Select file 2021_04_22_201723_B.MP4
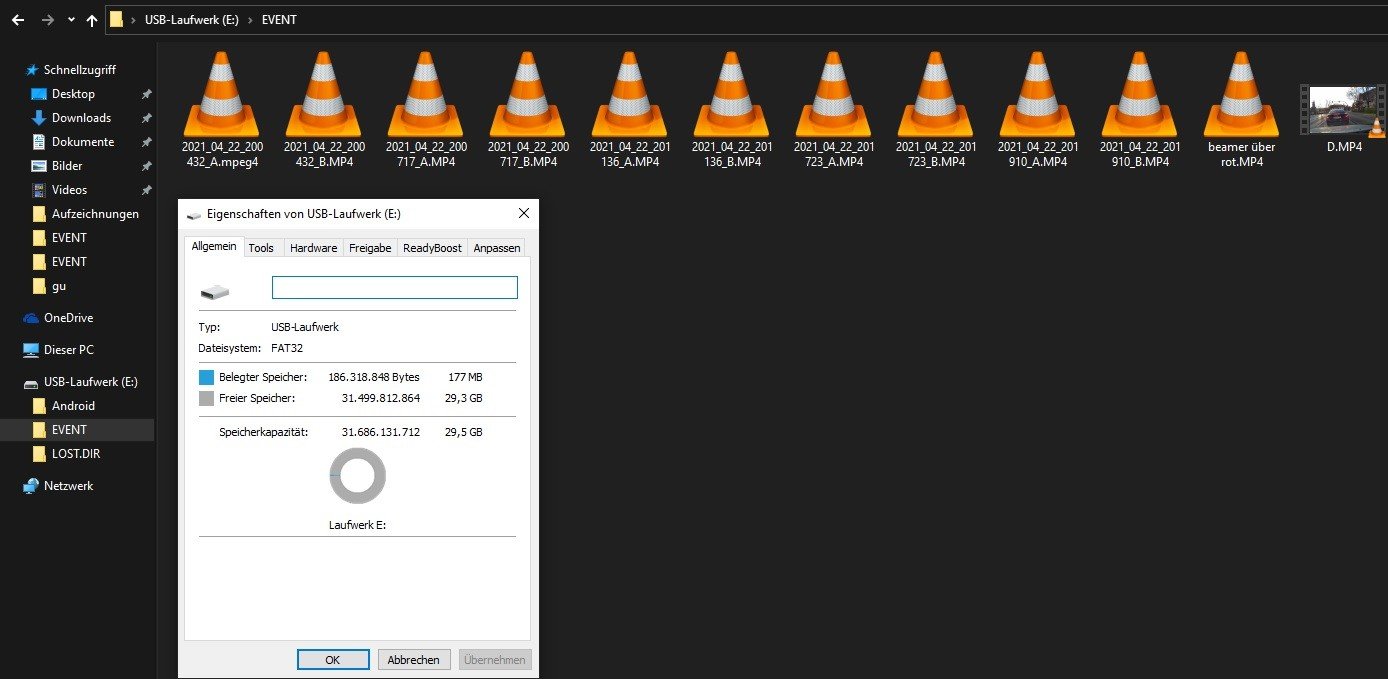 pos(936,110)
